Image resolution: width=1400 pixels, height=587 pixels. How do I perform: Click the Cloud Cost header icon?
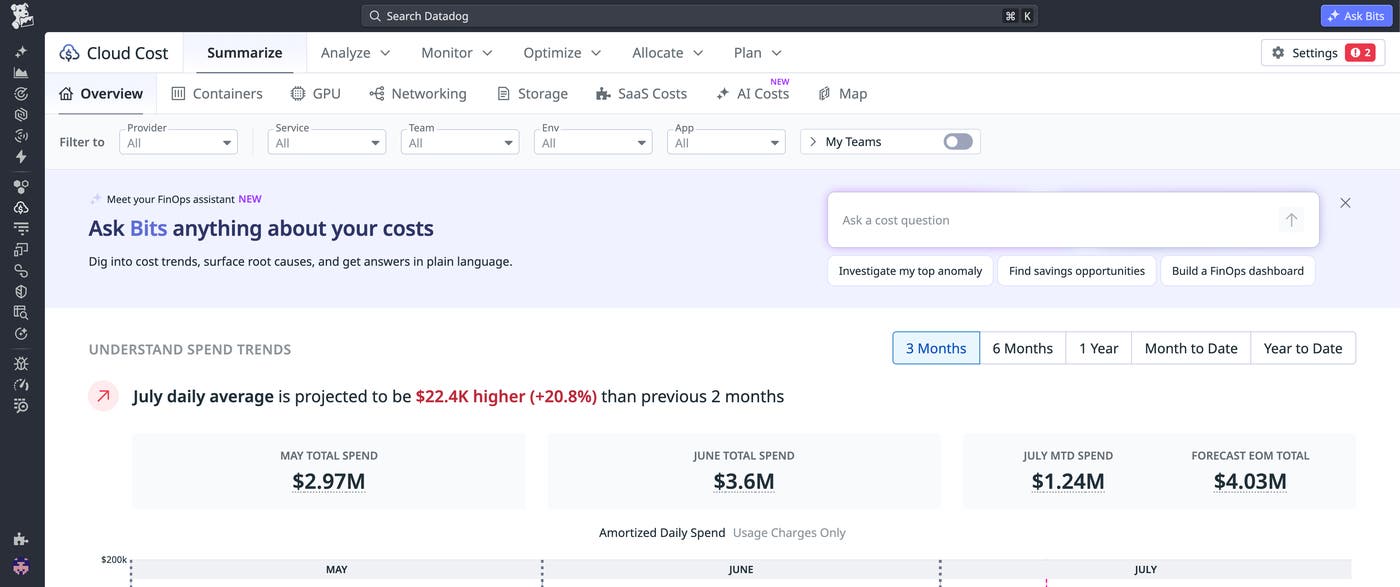(69, 53)
